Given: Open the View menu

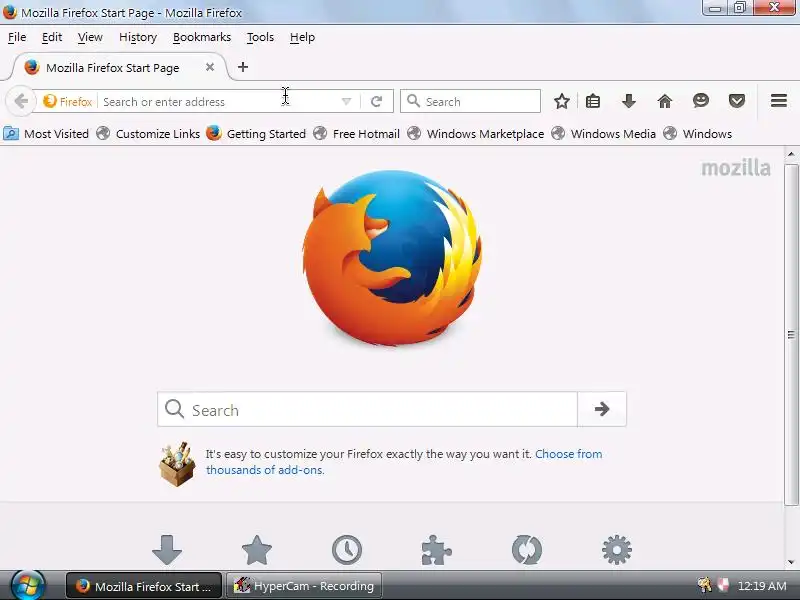Looking at the screenshot, I should (x=90, y=37).
